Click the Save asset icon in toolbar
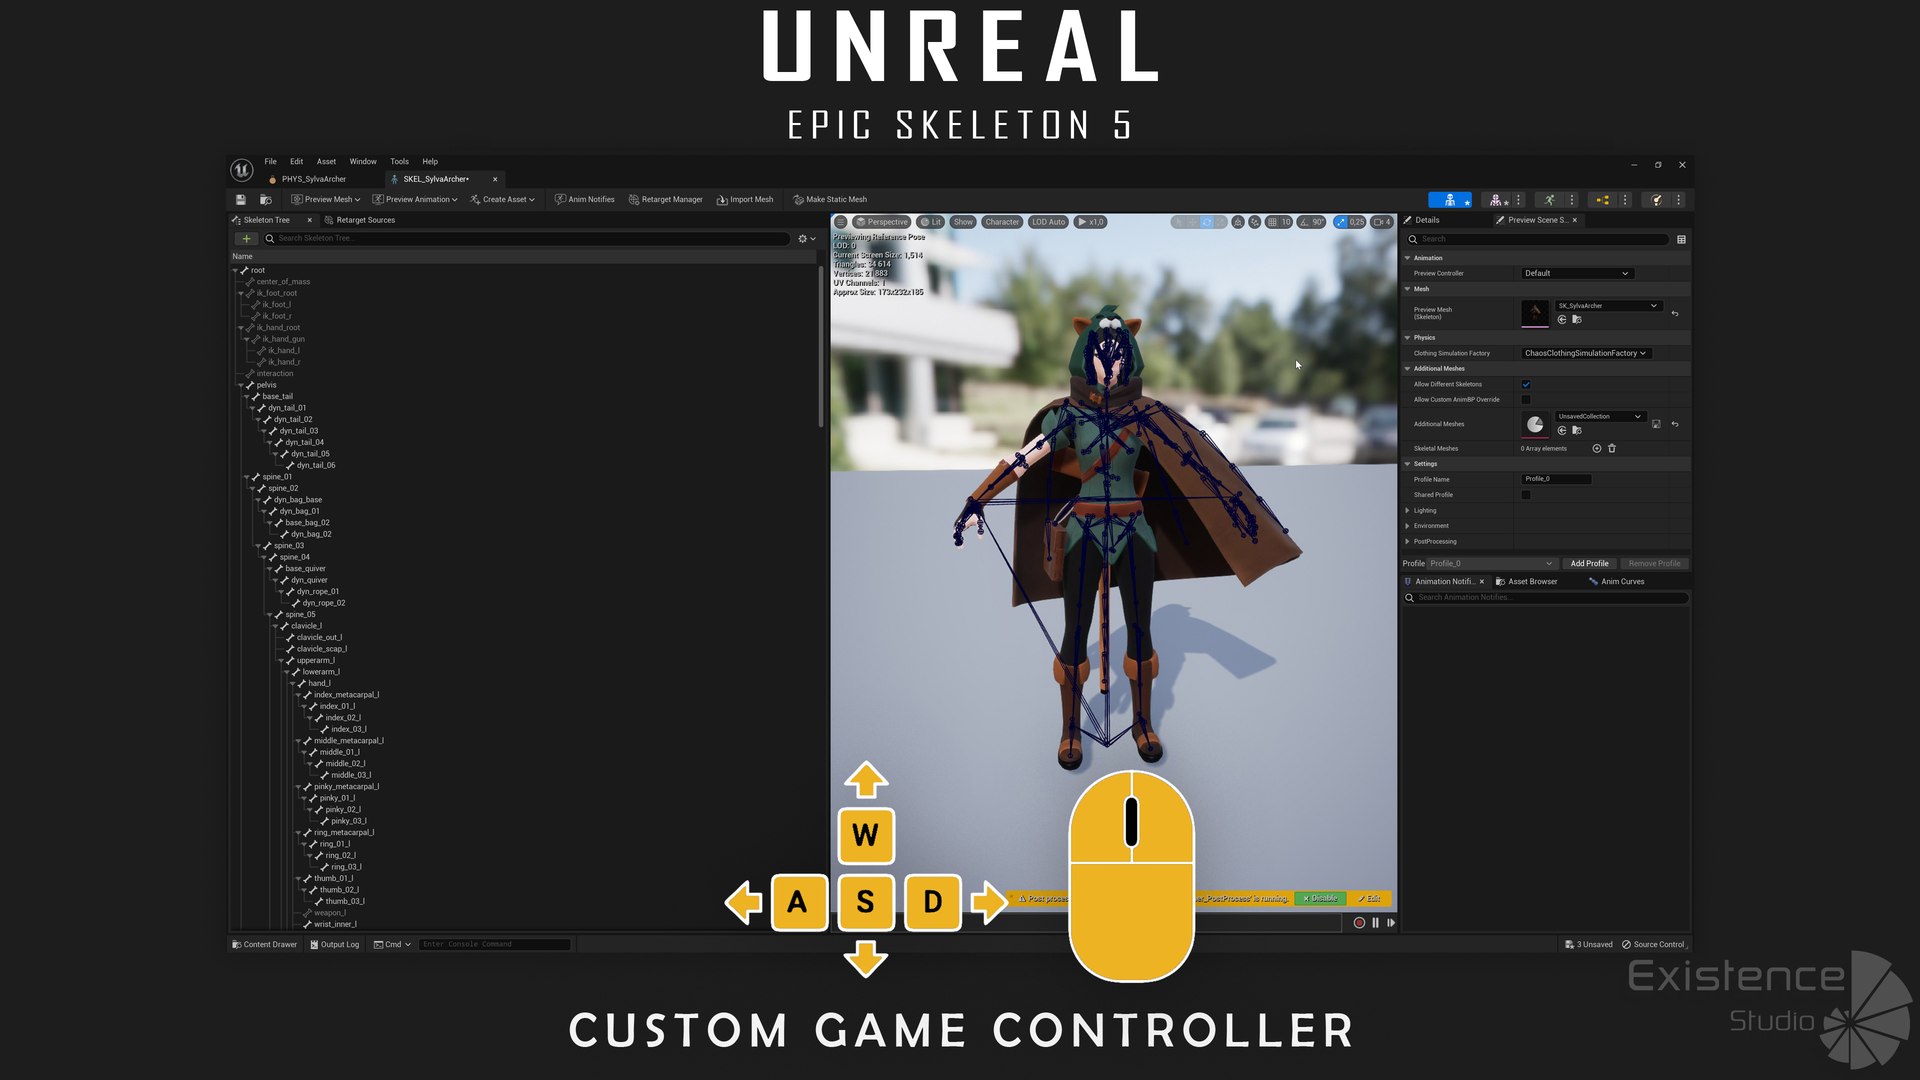This screenshot has height=1080, width=1920. point(241,200)
